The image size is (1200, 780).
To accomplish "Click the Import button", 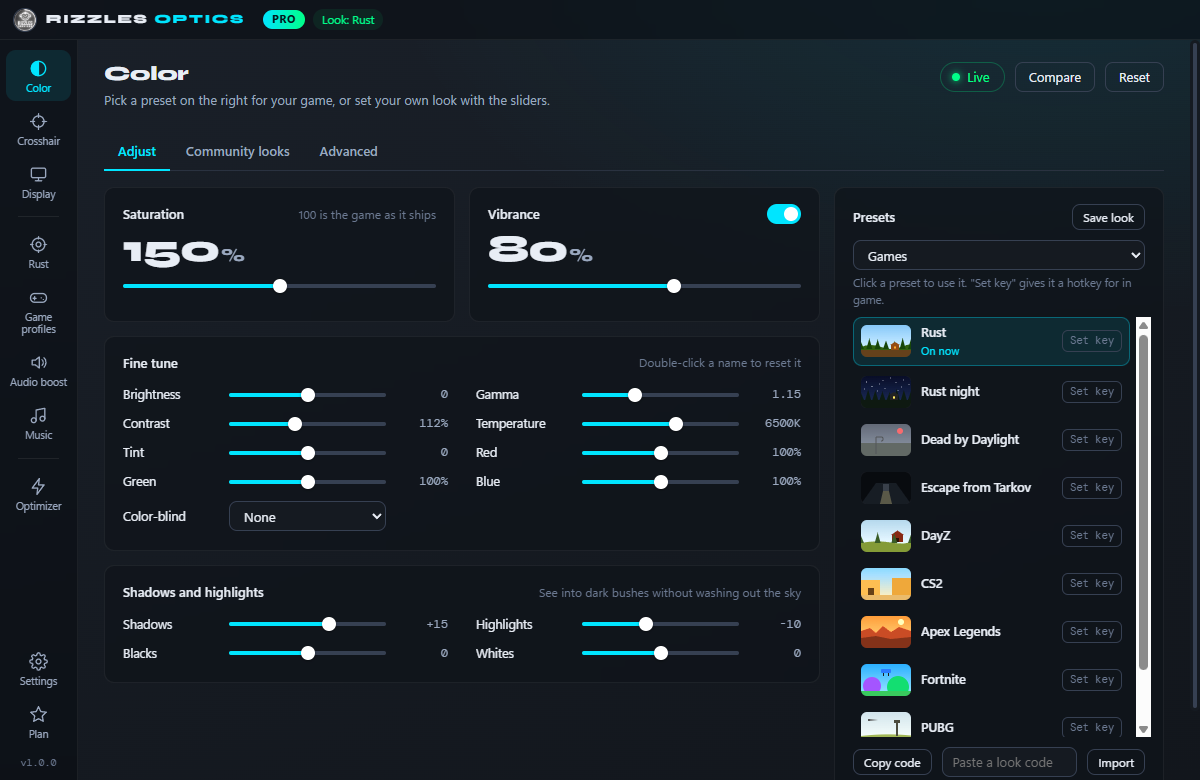I will coord(1116,763).
